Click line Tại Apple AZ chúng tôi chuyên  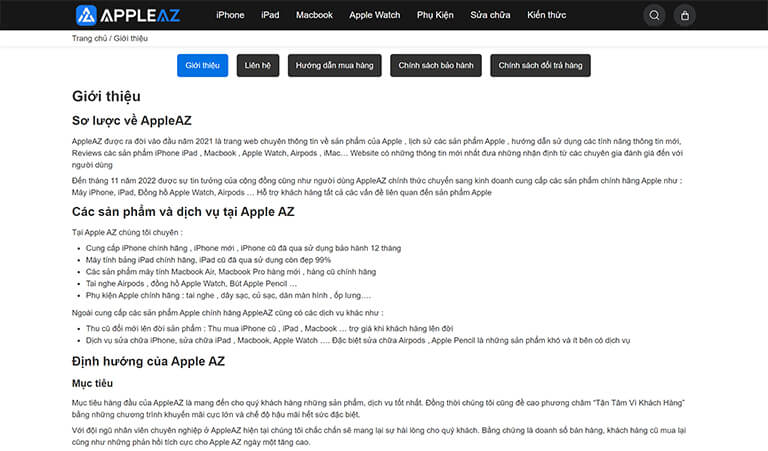click(127, 232)
